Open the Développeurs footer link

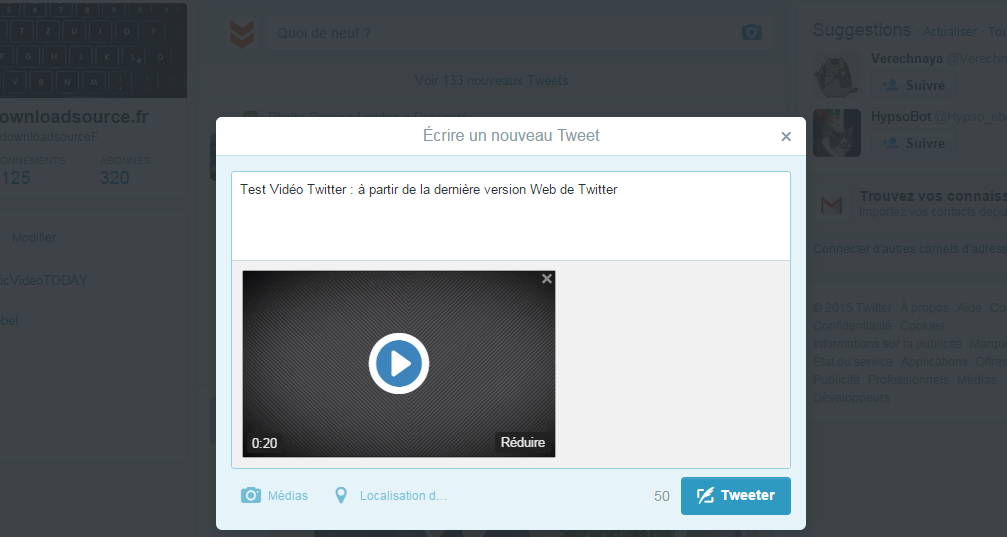pyautogui.click(x=852, y=398)
